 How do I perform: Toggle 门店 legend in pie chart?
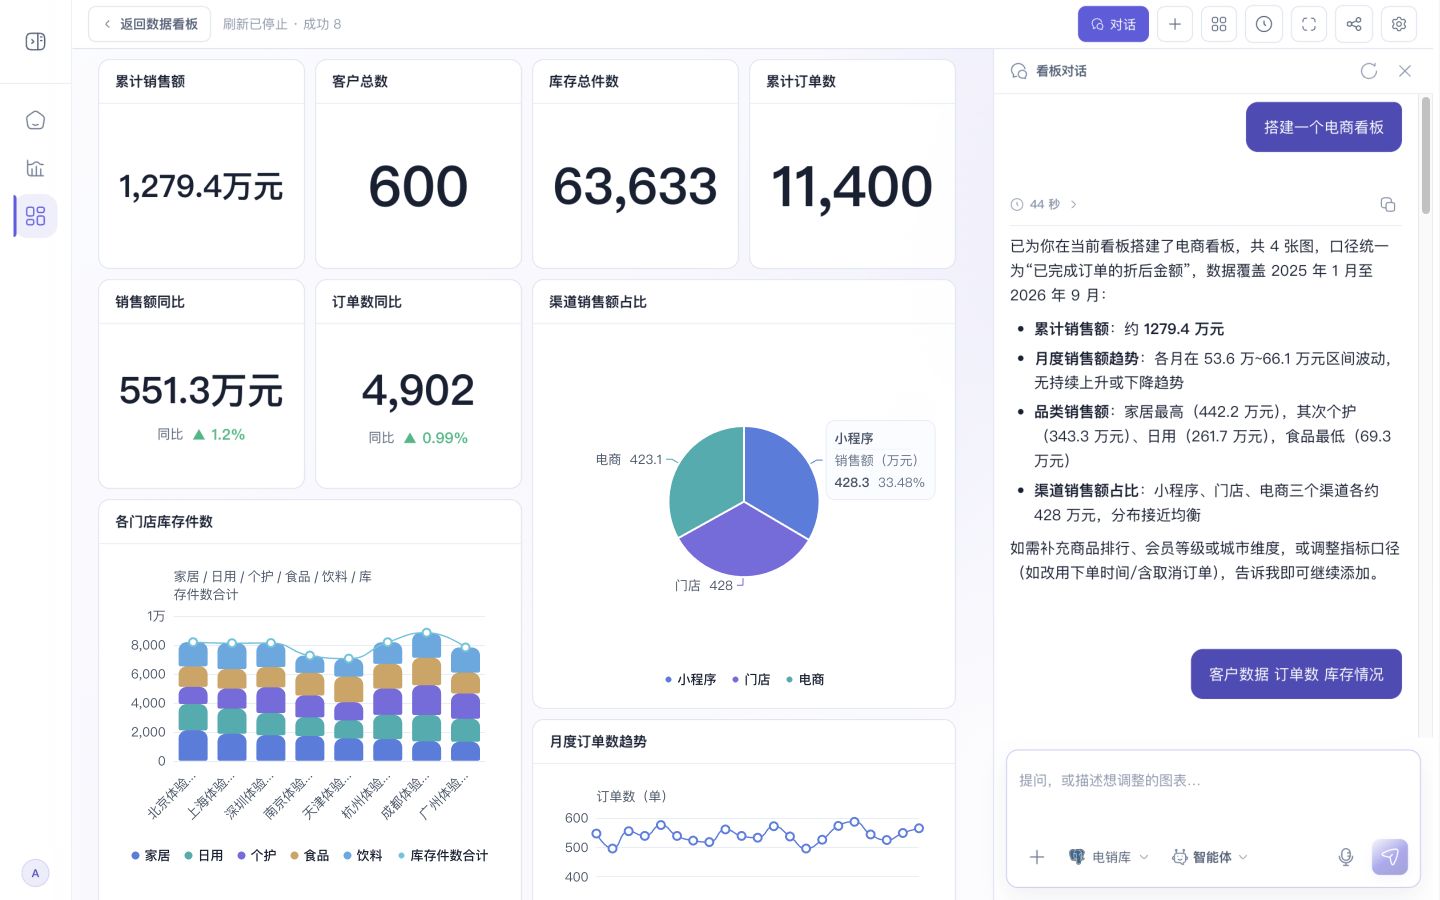click(751, 679)
